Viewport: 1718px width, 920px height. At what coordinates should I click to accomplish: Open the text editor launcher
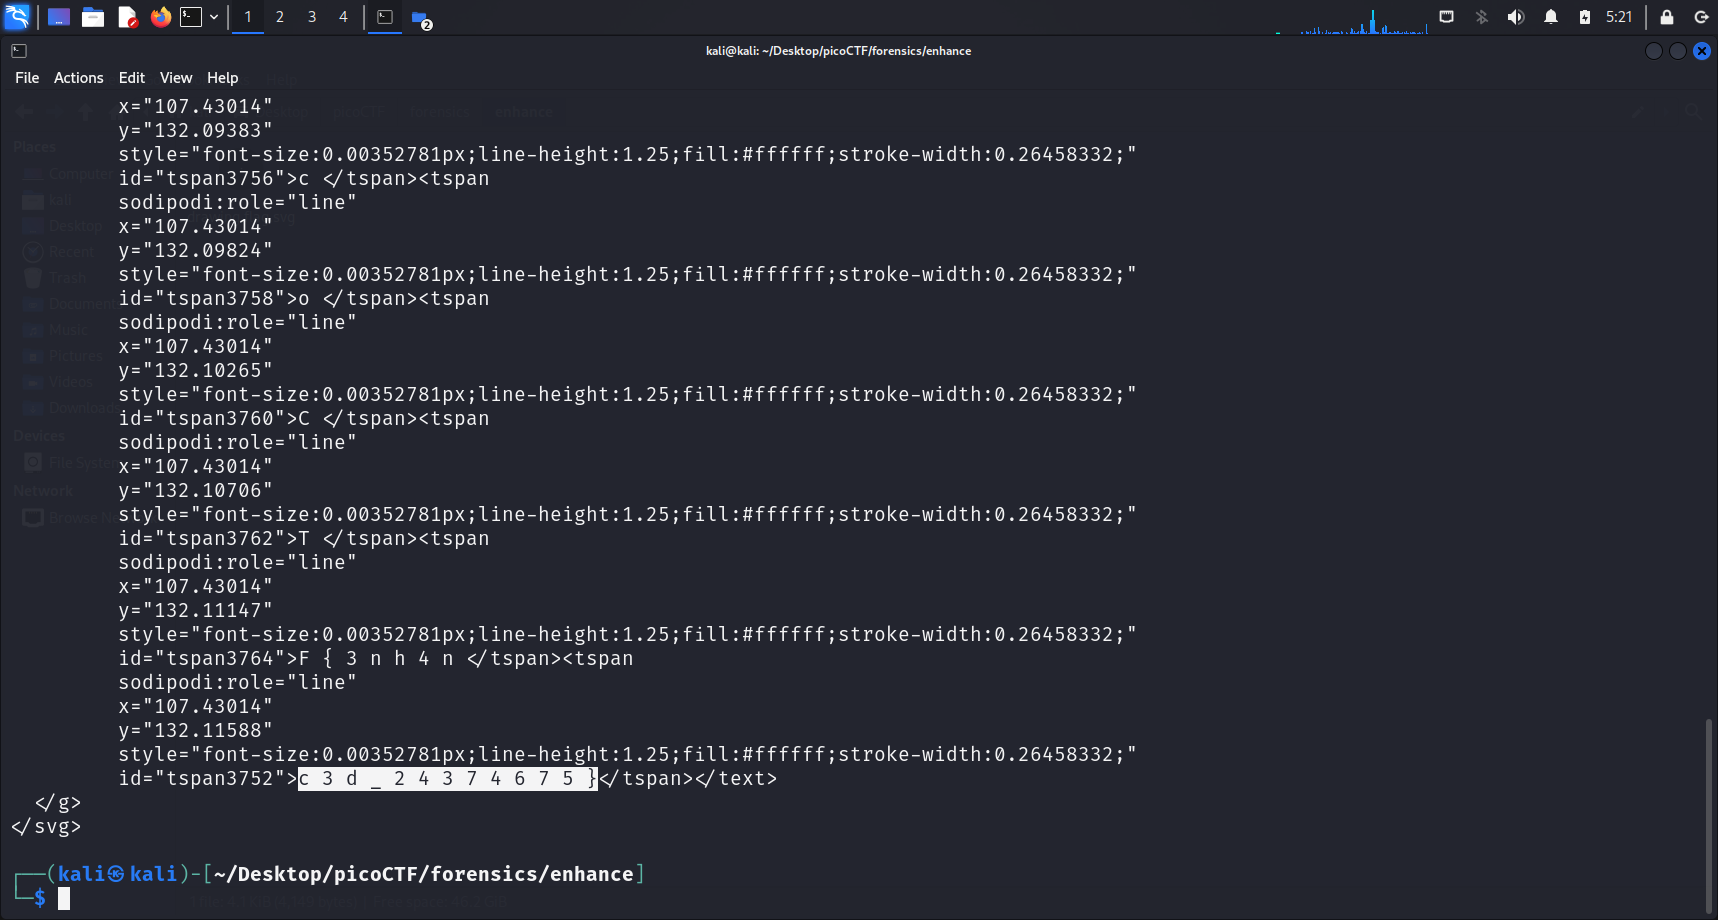click(127, 17)
